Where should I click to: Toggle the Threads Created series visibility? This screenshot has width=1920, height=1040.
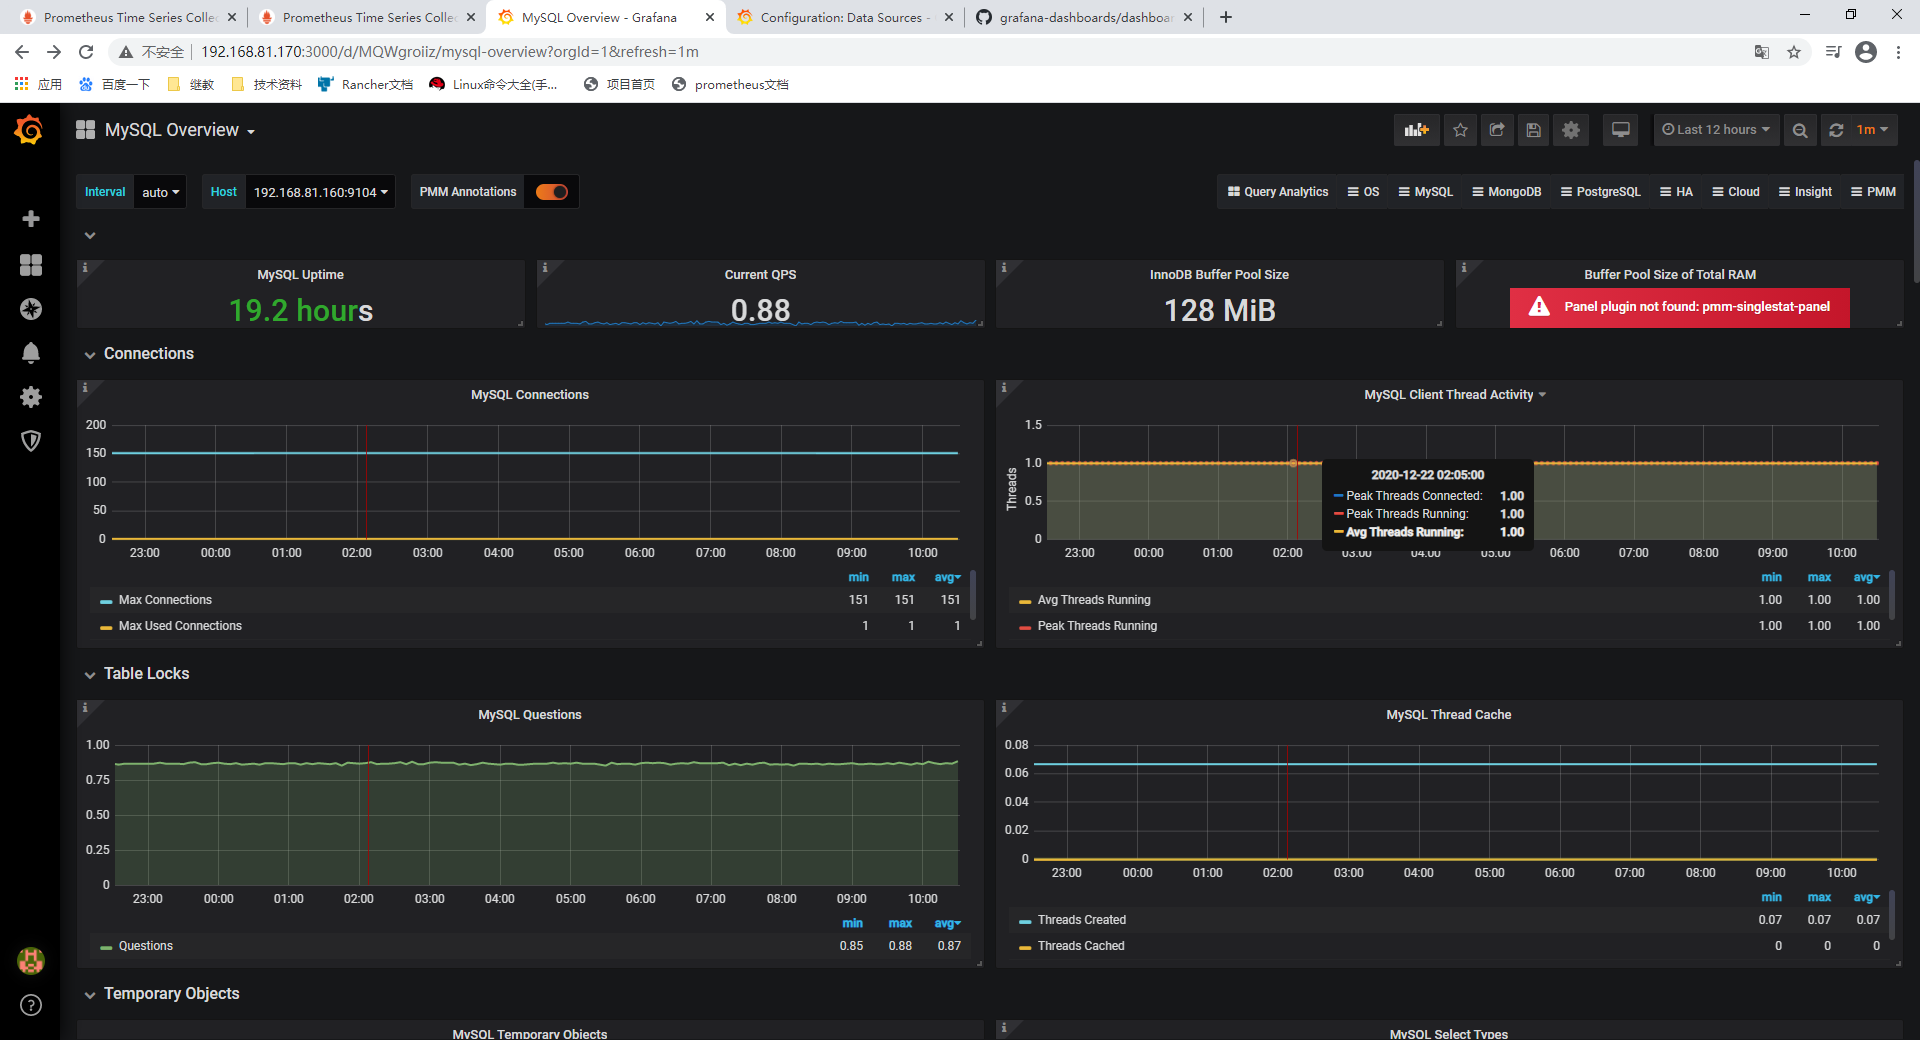(1082, 919)
